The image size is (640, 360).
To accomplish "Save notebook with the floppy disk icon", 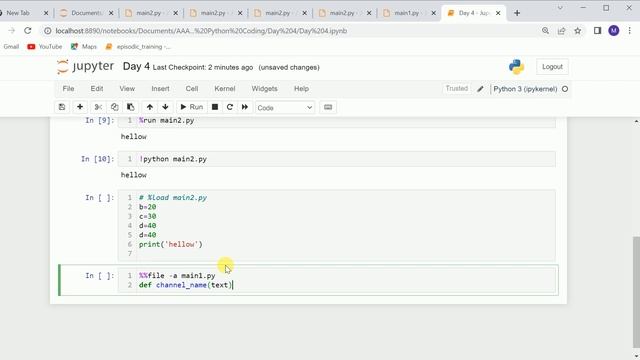I will click(x=62, y=107).
